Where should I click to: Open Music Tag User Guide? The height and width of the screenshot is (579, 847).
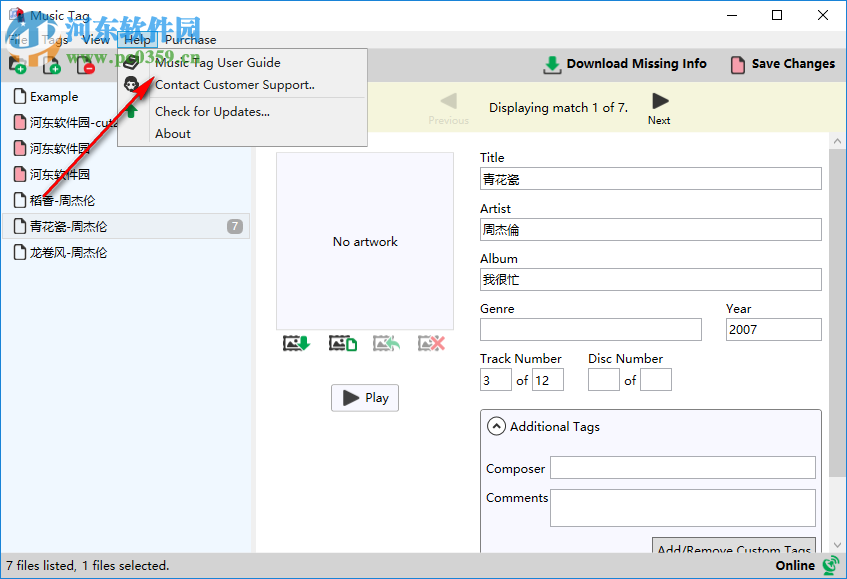pos(218,63)
